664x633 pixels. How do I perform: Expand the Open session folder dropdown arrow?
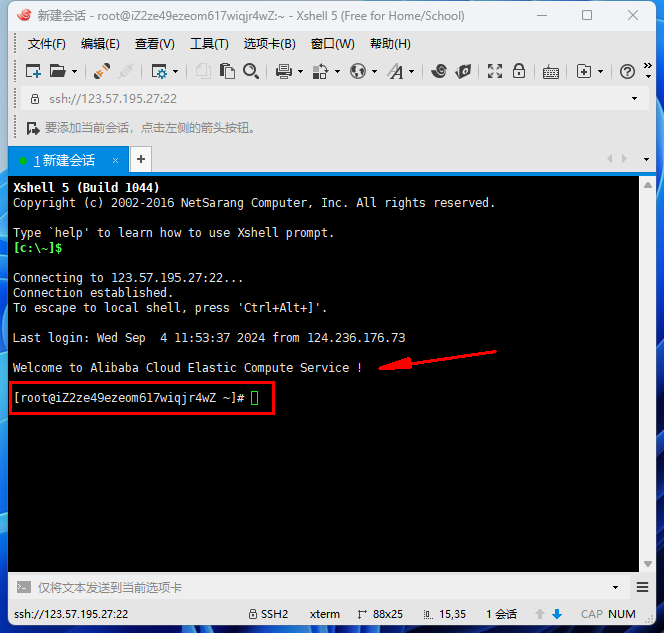coord(75,72)
